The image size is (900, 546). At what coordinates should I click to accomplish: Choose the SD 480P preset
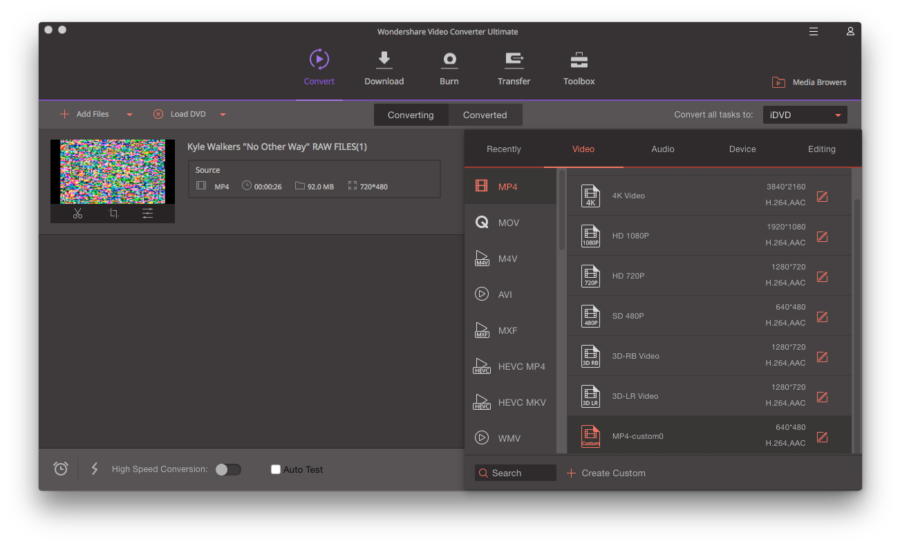tap(709, 316)
